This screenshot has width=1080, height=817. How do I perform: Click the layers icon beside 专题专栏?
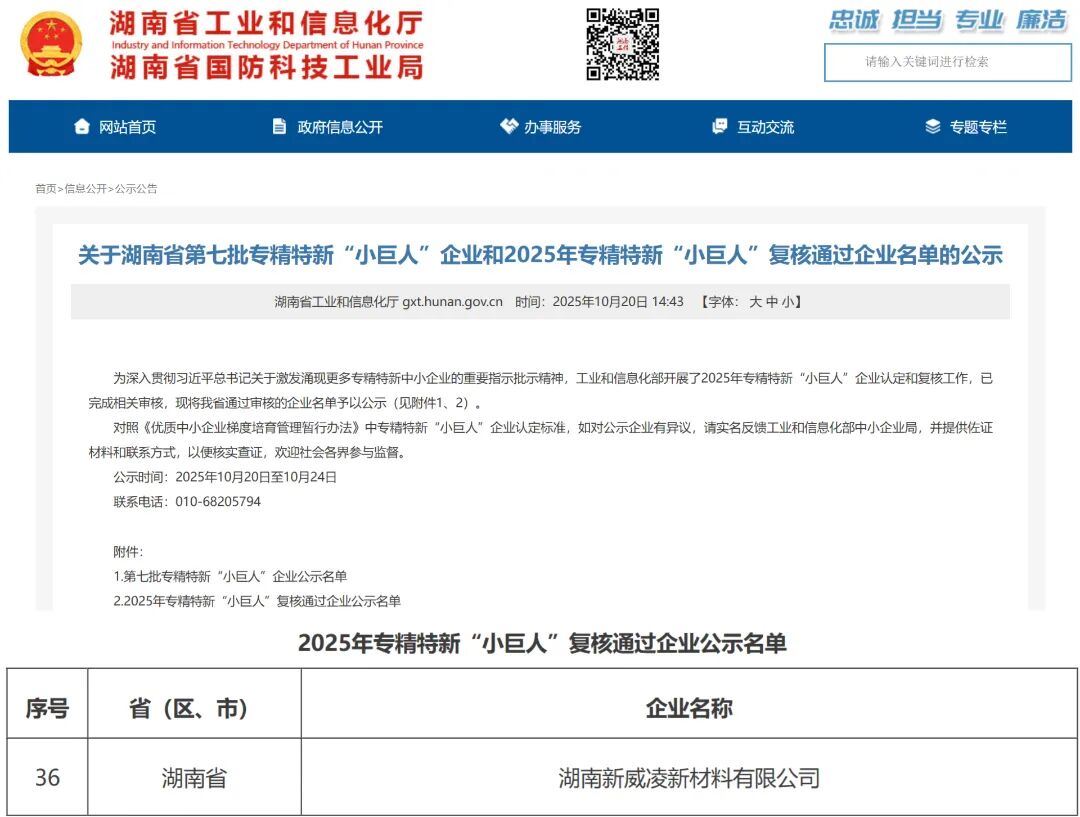933,127
